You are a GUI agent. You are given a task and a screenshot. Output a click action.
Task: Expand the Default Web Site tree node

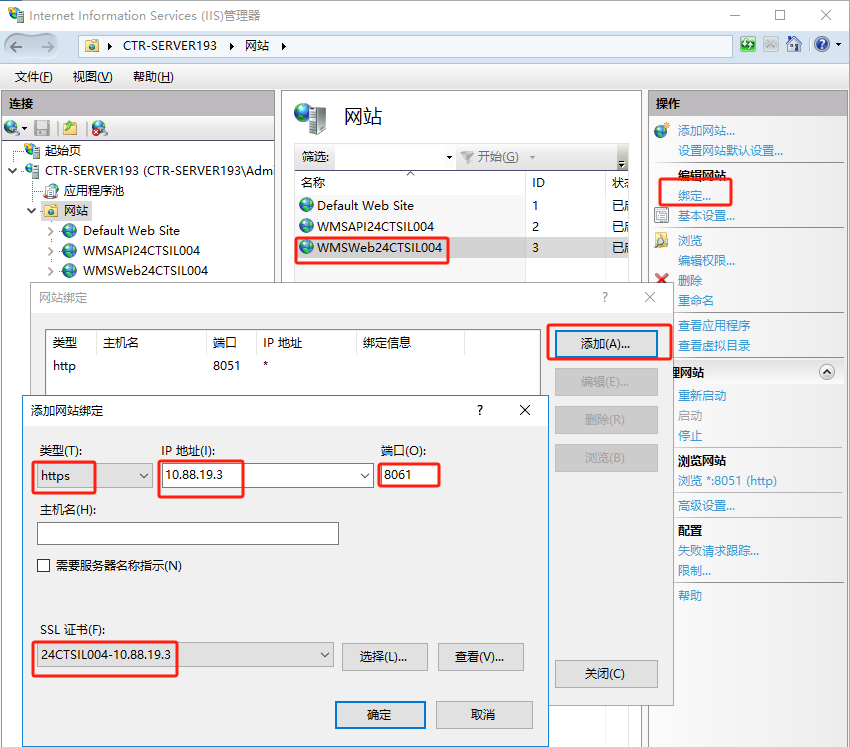pyautogui.click(x=51, y=231)
